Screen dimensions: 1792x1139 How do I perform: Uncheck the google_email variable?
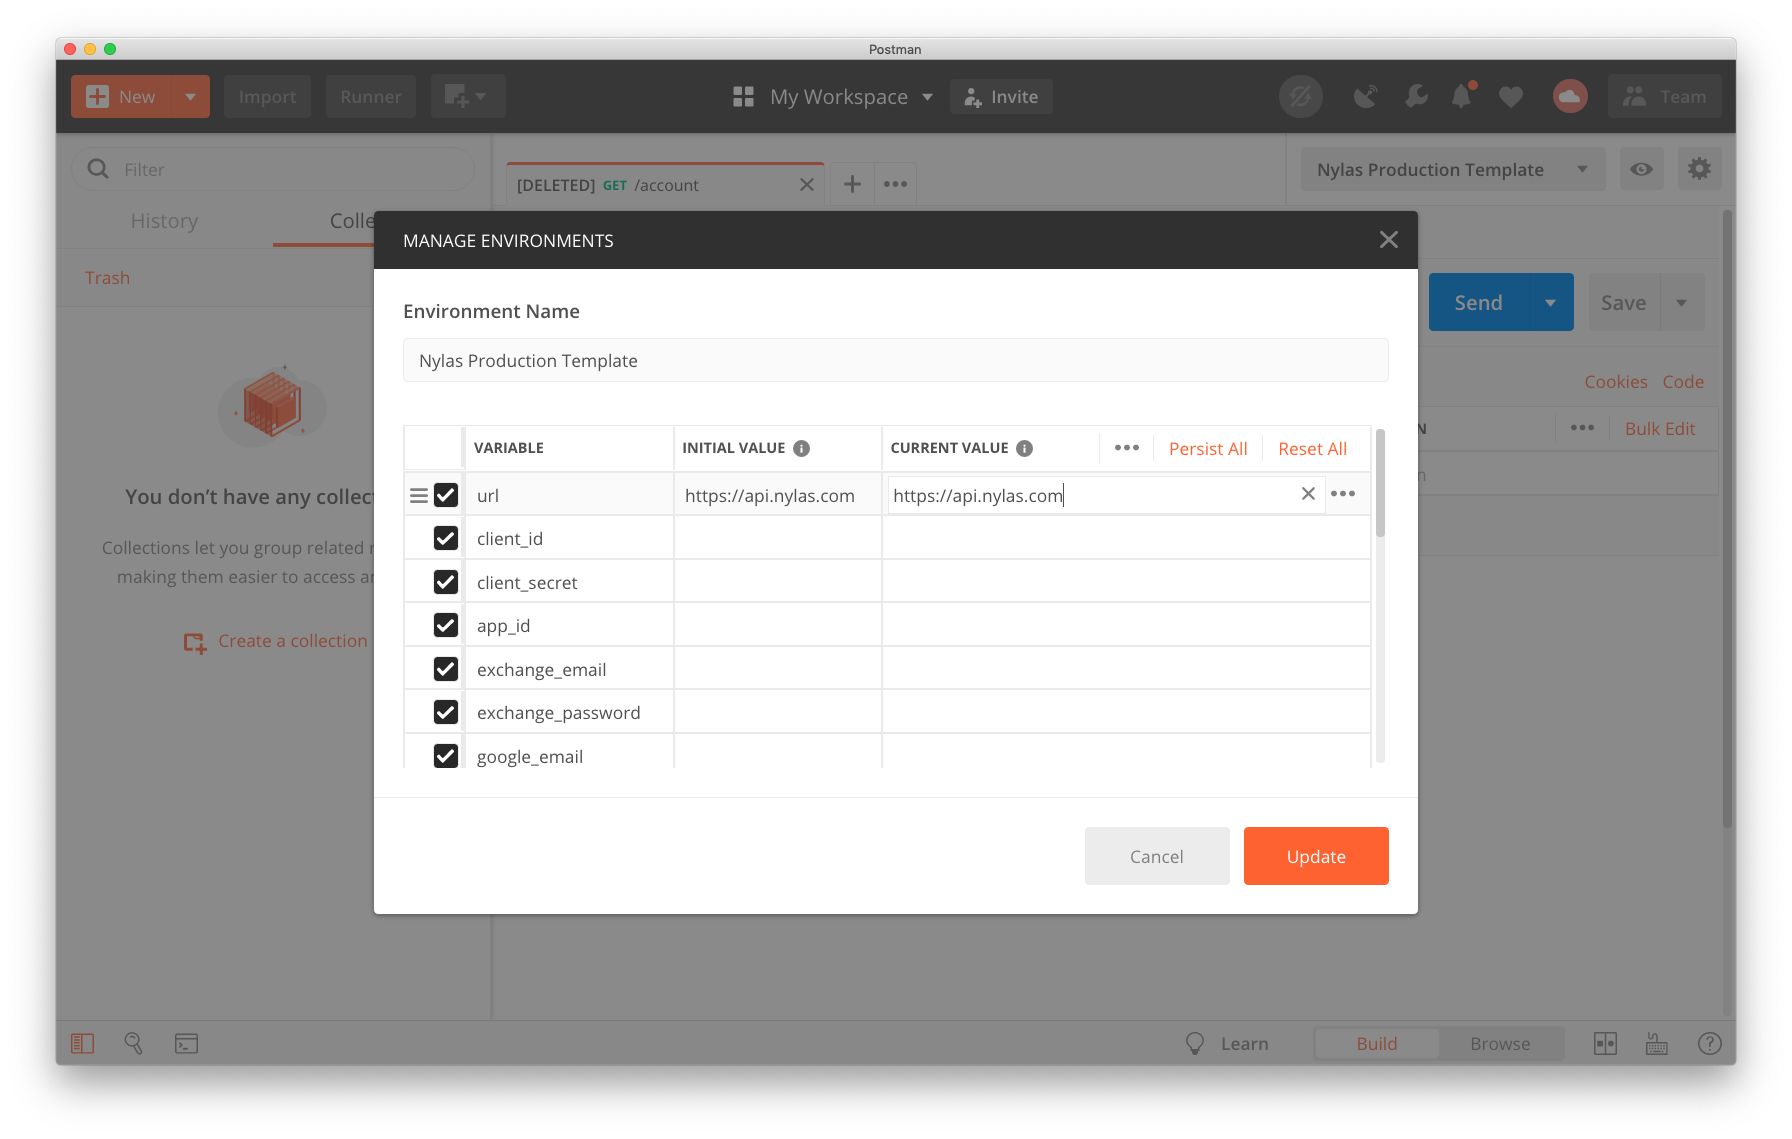pos(446,756)
